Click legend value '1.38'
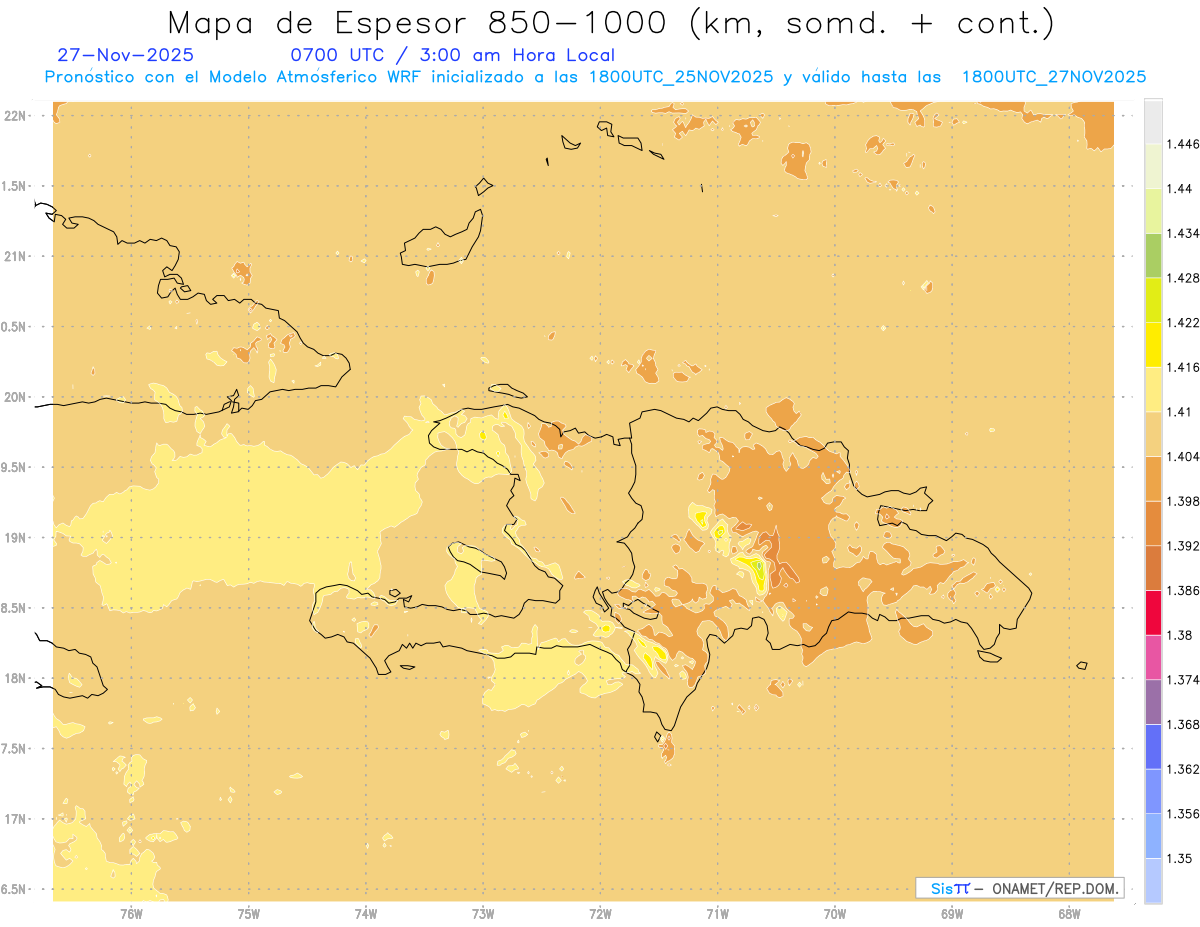Image resolution: width=1200 pixels, height=927 pixels. pyautogui.click(x=1179, y=635)
